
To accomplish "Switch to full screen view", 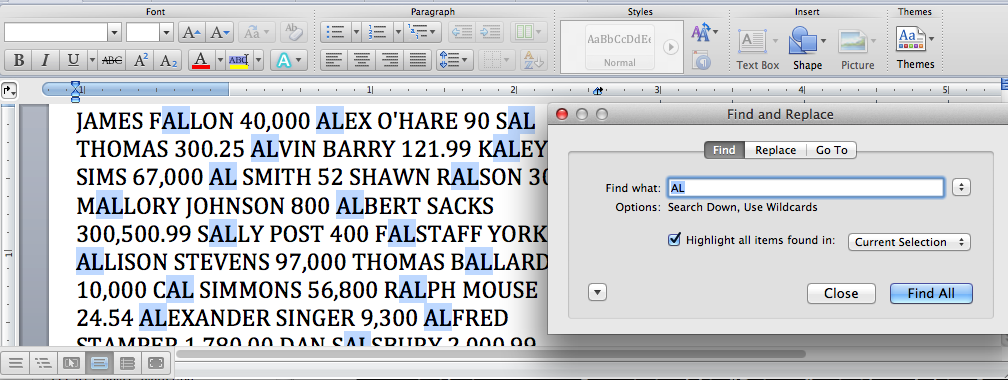I will click(156, 363).
